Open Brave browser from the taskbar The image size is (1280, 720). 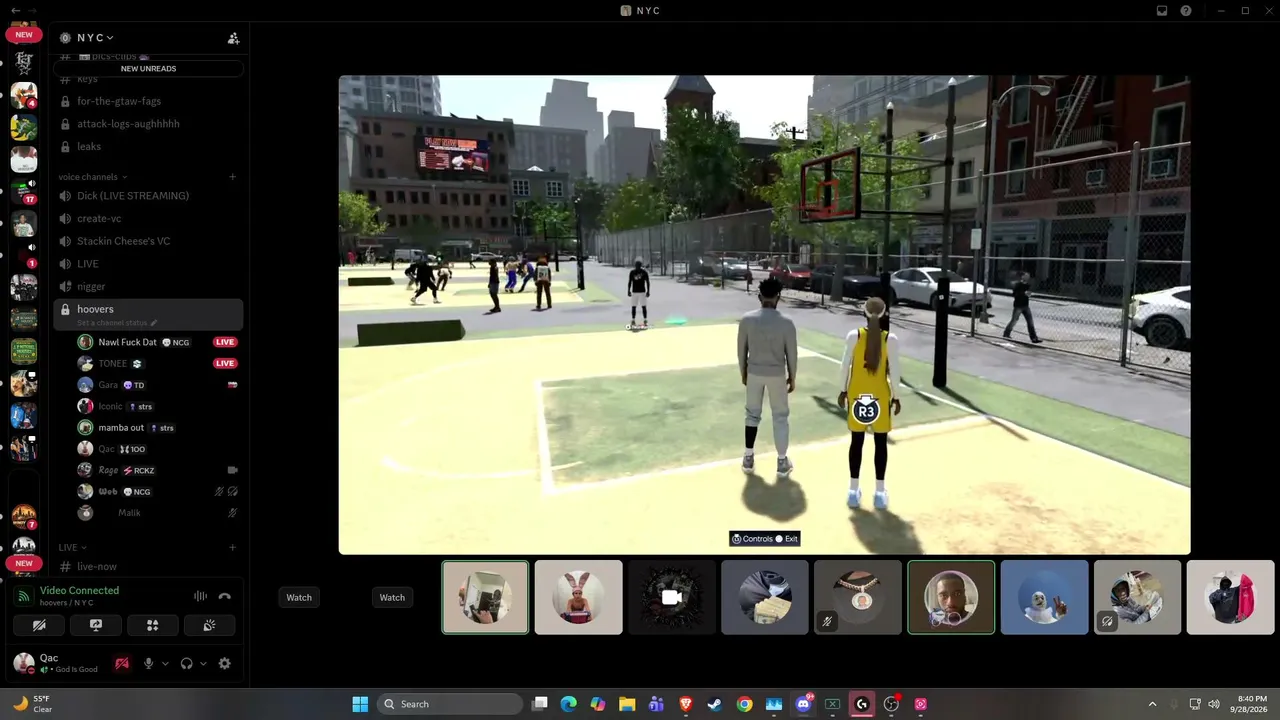click(x=685, y=704)
